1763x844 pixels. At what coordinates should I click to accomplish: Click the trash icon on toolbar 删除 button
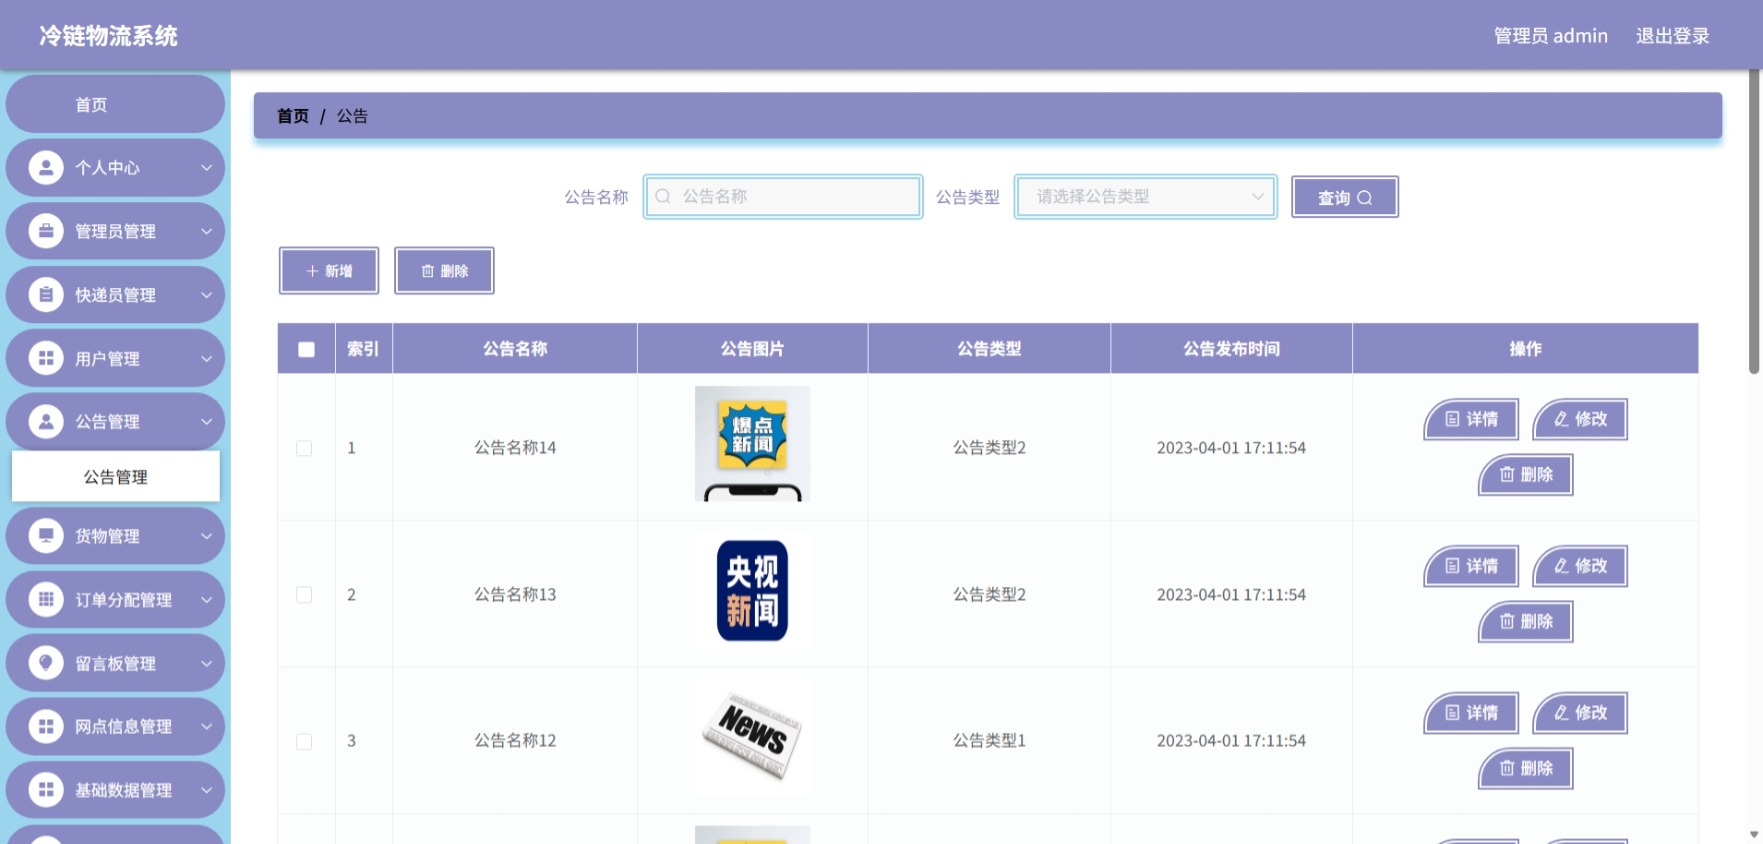pos(428,271)
